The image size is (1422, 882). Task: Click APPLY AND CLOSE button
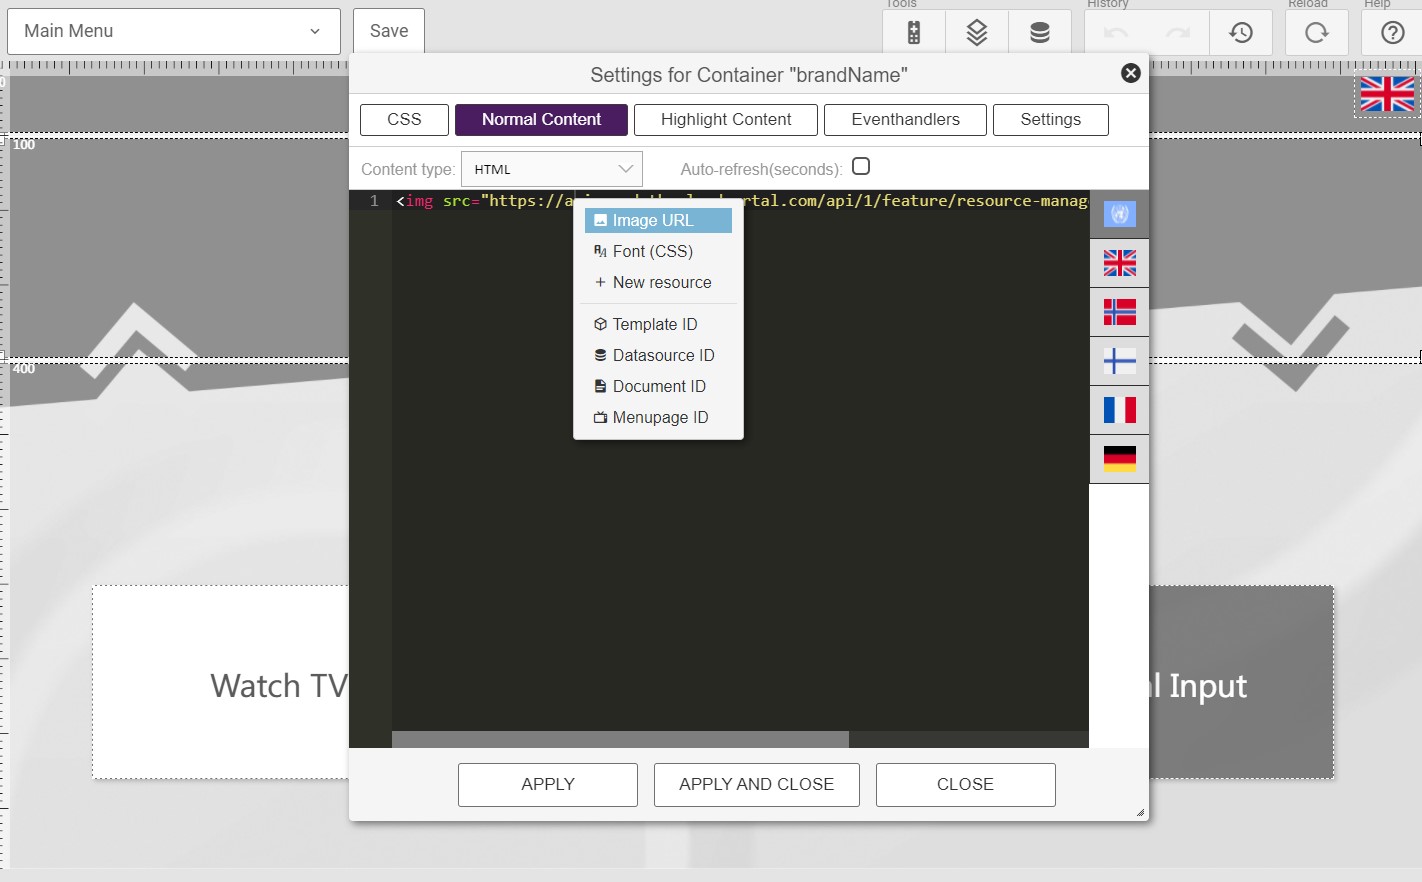757,785
